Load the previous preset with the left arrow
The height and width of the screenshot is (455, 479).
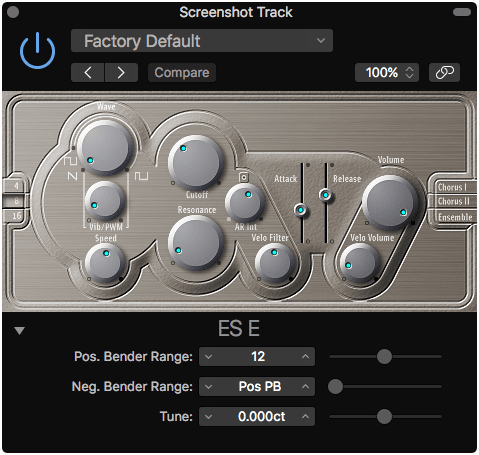88,72
